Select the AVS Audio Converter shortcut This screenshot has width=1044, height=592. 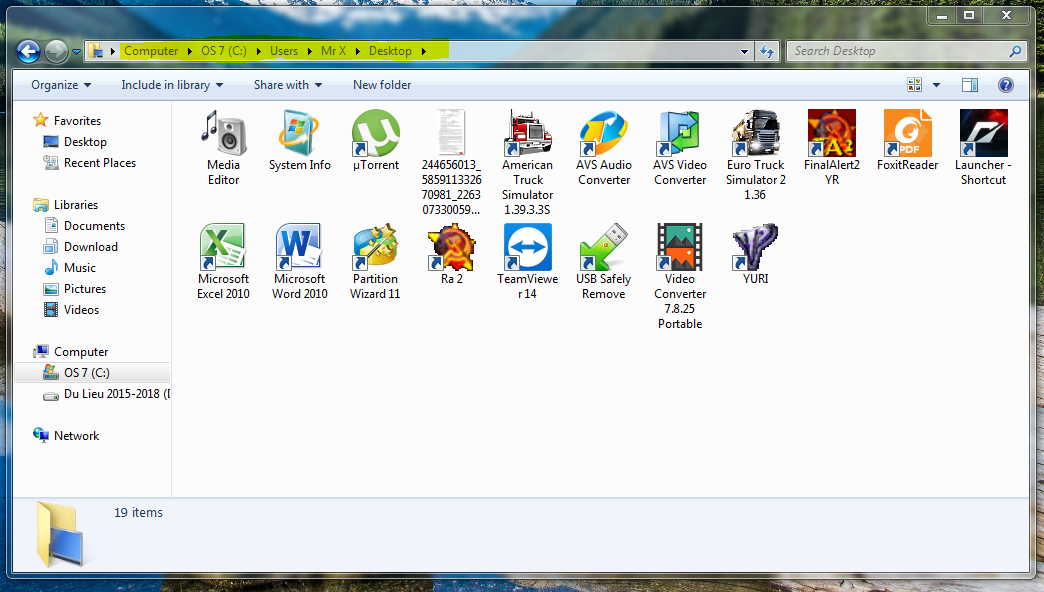pos(604,148)
